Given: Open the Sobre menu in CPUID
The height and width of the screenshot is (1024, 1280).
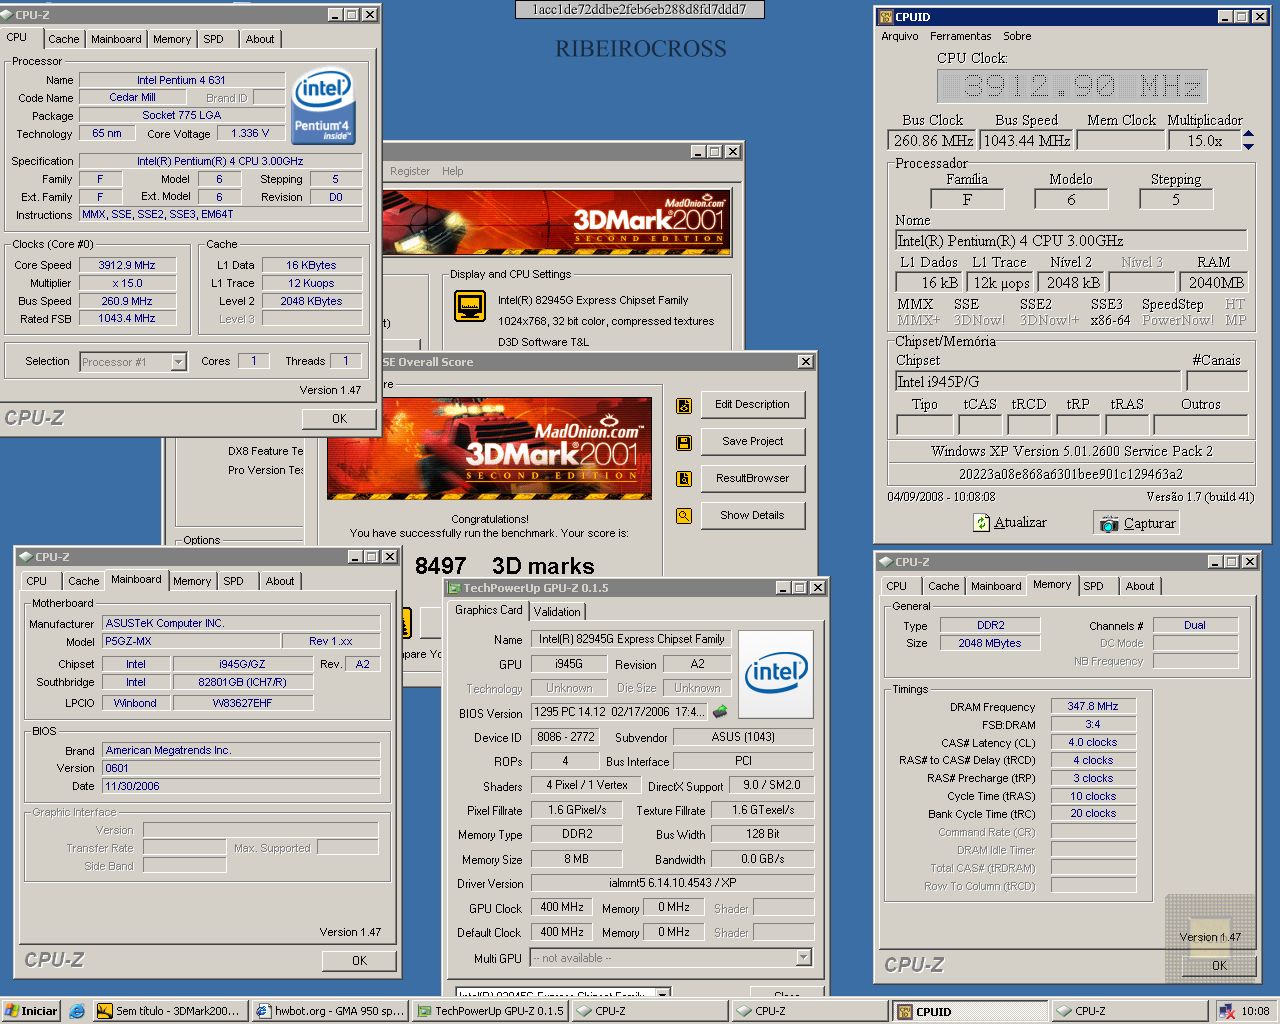Looking at the screenshot, I should 1017,36.
